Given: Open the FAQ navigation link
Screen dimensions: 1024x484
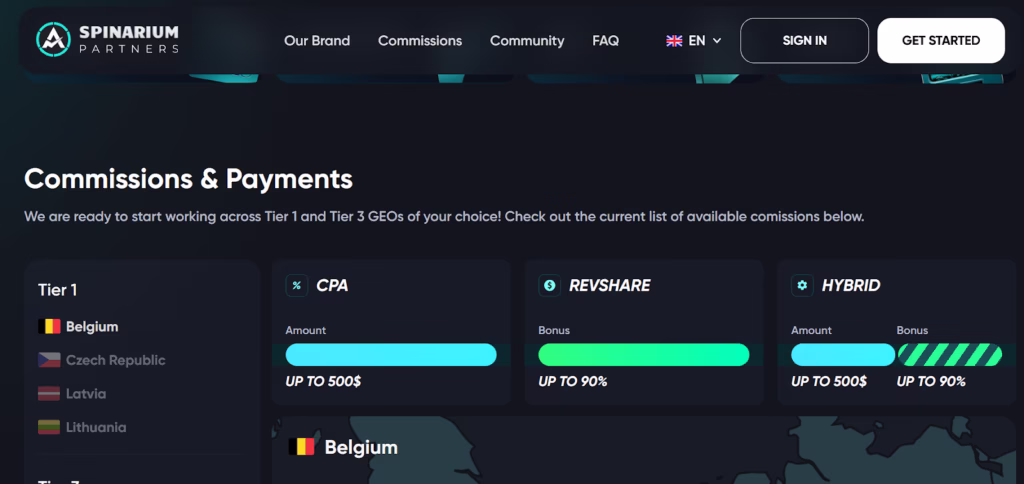Looking at the screenshot, I should (605, 41).
